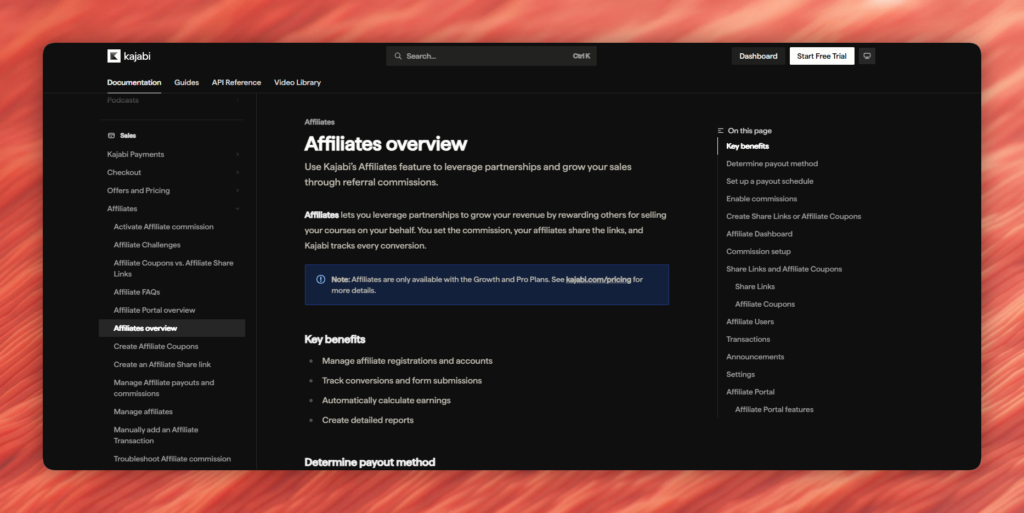Image resolution: width=1024 pixels, height=513 pixels.
Task: Click the Ctrl K shortcut hint
Action: (581, 56)
